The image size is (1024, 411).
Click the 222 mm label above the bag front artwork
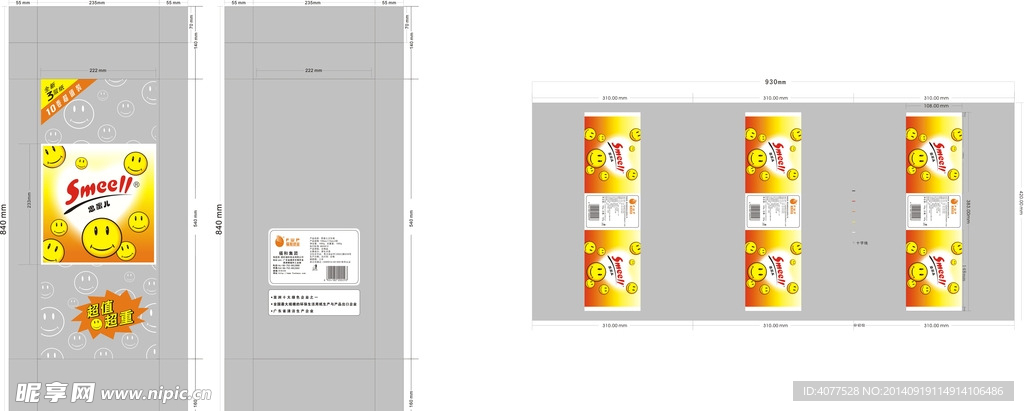pyautogui.click(x=98, y=70)
